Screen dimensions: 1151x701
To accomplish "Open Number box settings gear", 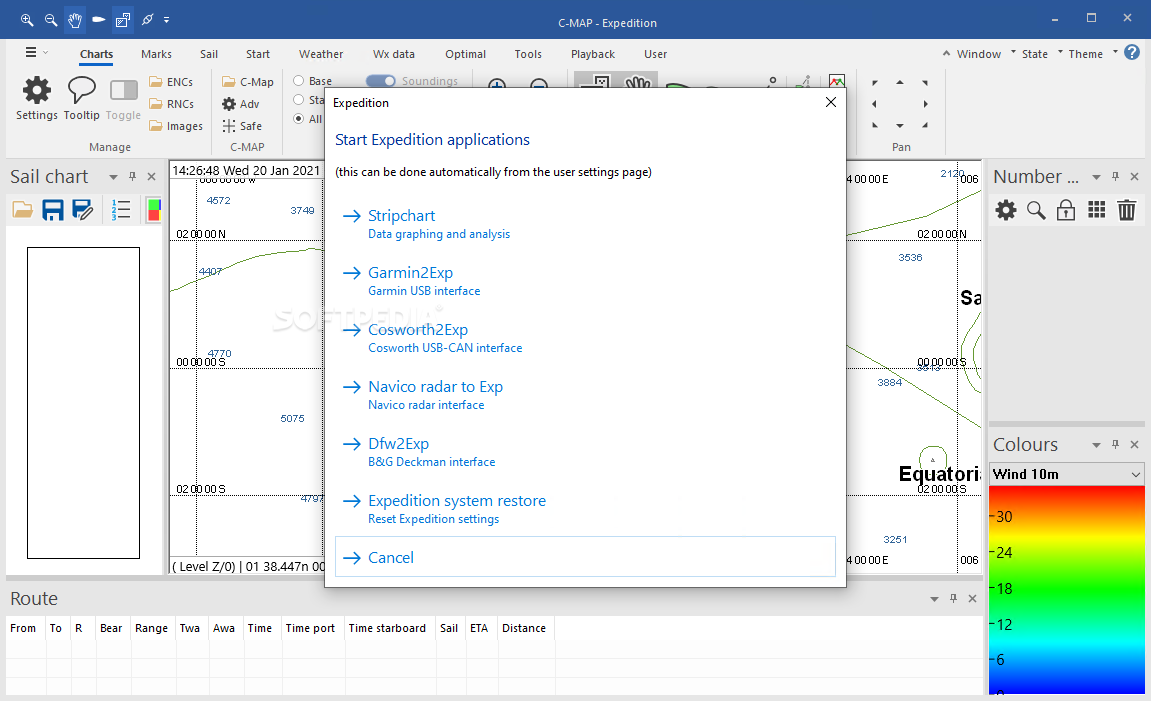I will (1006, 211).
